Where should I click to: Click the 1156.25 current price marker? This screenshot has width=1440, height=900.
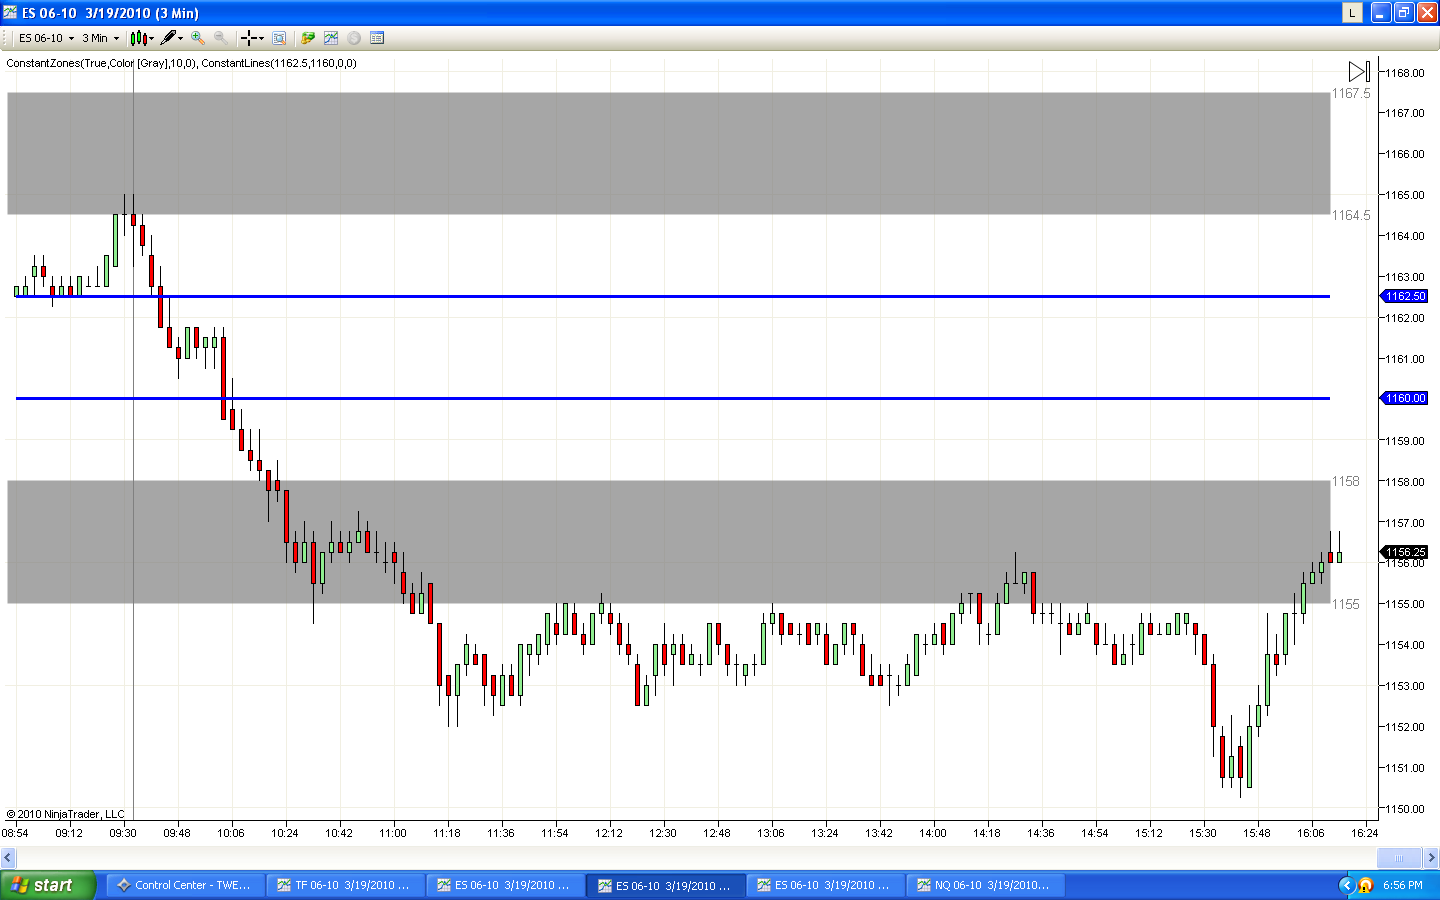1404,552
